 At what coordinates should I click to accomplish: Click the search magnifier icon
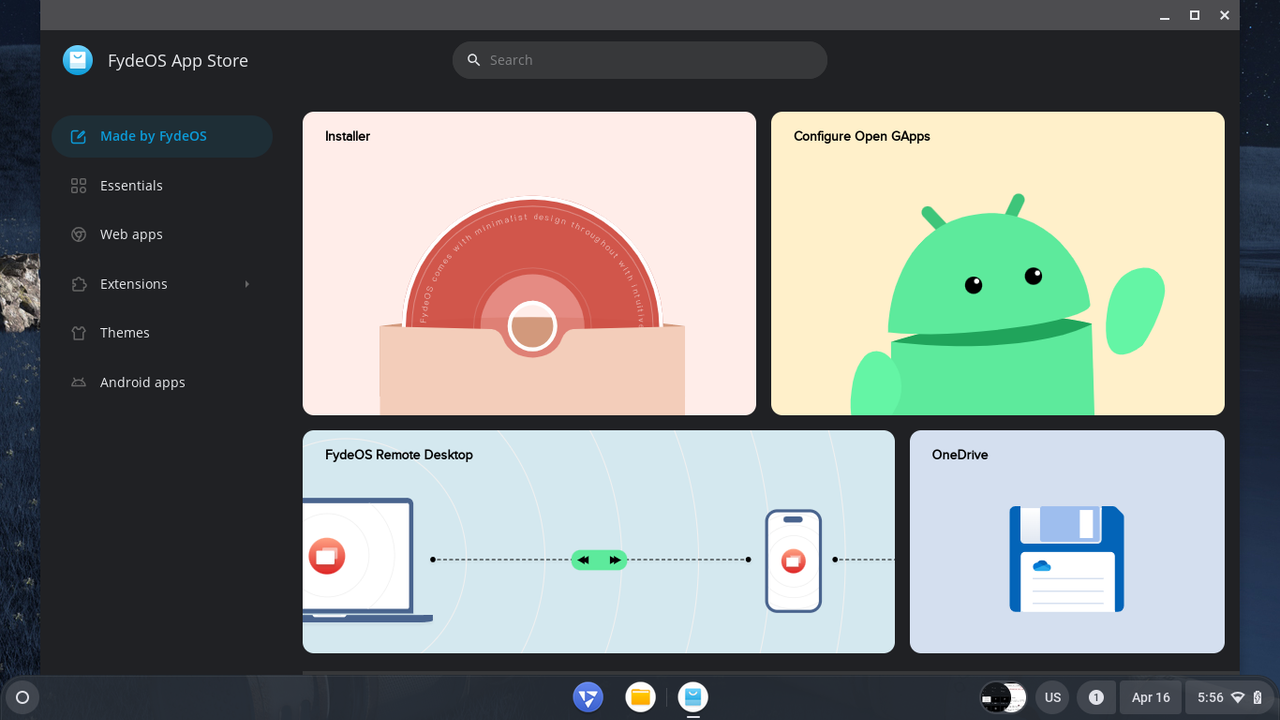point(474,60)
